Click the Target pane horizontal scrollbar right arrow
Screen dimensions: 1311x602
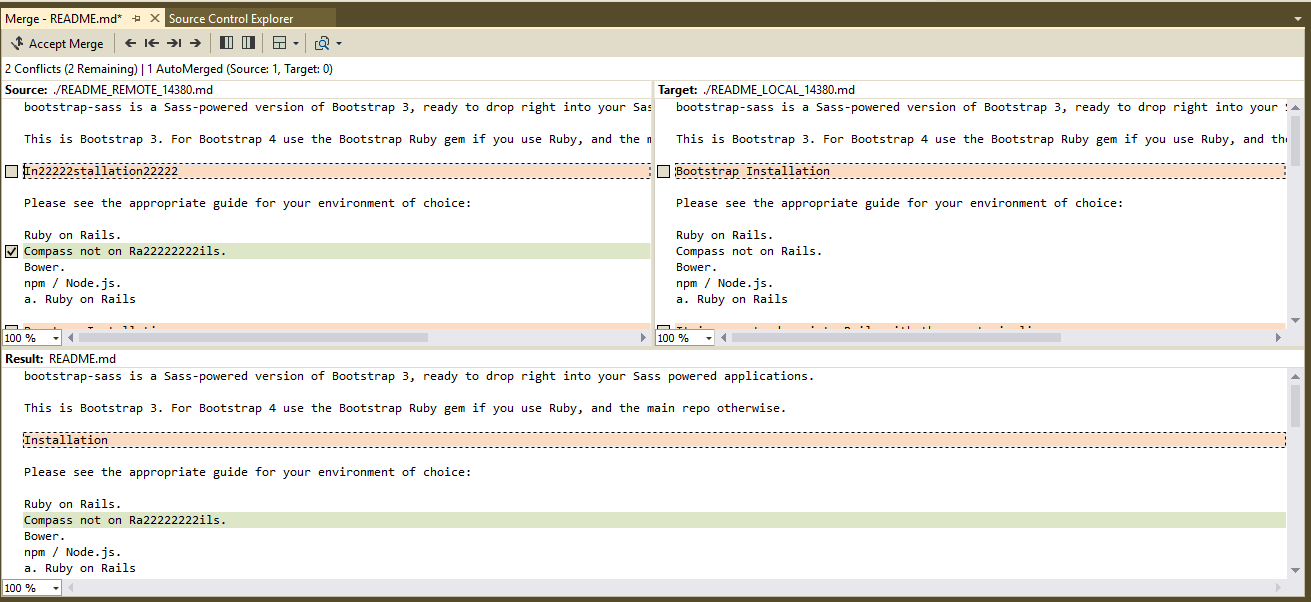pyautogui.click(x=1279, y=337)
